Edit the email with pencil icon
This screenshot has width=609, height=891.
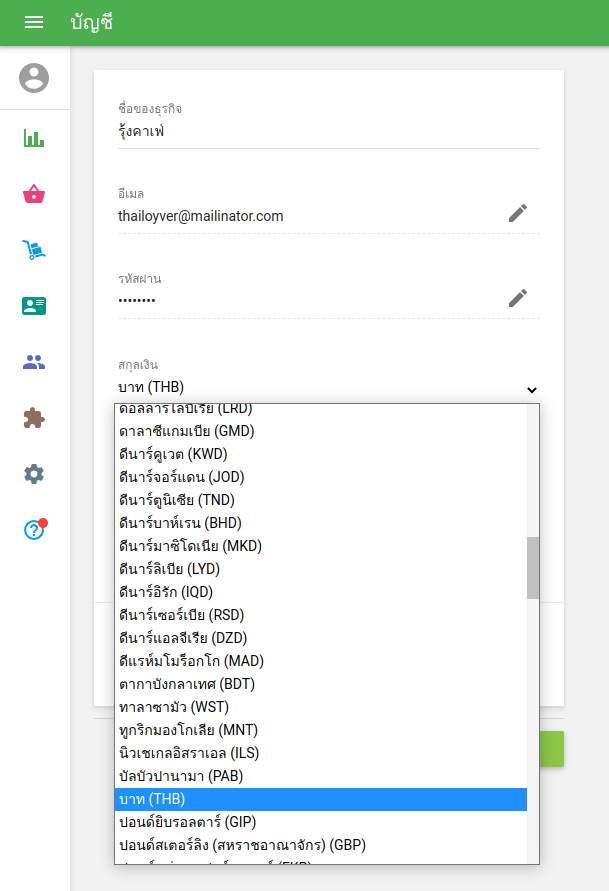click(517, 213)
